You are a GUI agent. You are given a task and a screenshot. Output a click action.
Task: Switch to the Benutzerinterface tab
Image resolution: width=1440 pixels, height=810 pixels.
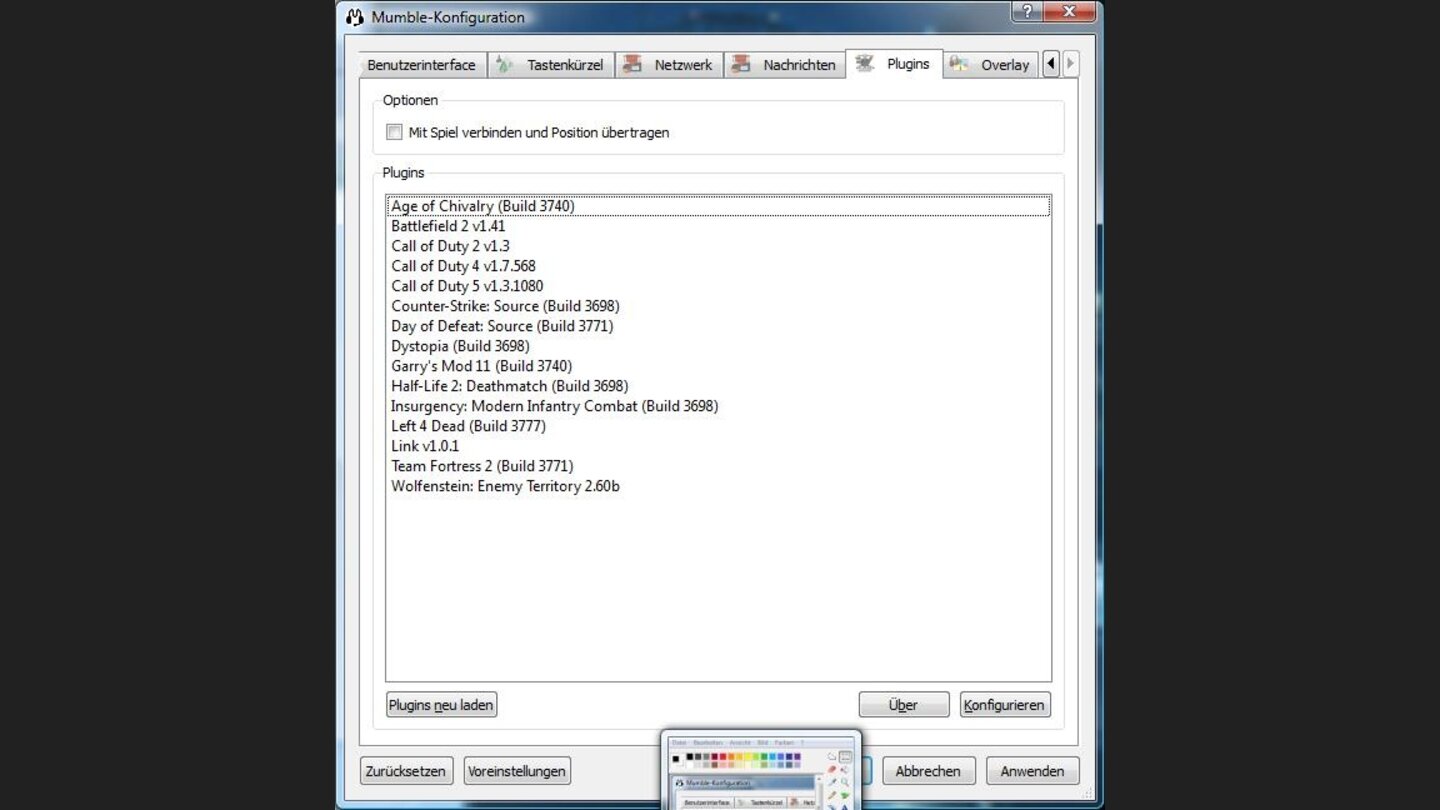(422, 65)
